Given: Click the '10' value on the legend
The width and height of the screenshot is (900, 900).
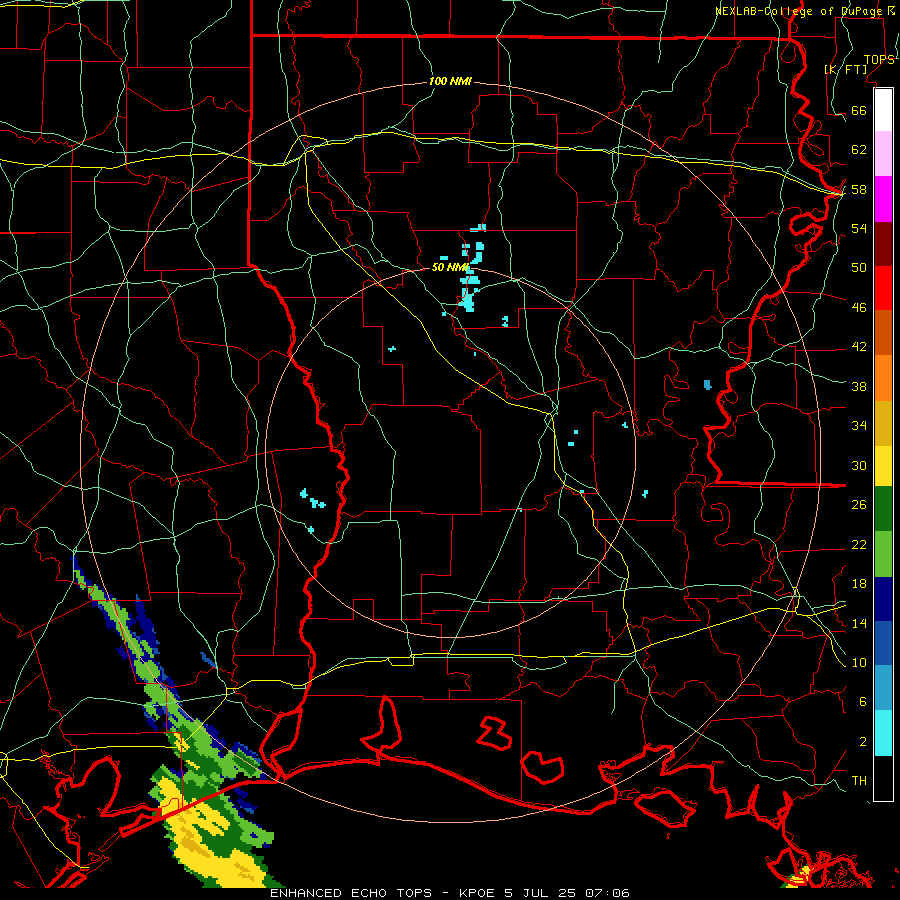Looking at the screenshot, I should pyautogui.click(x=859, y=662).
